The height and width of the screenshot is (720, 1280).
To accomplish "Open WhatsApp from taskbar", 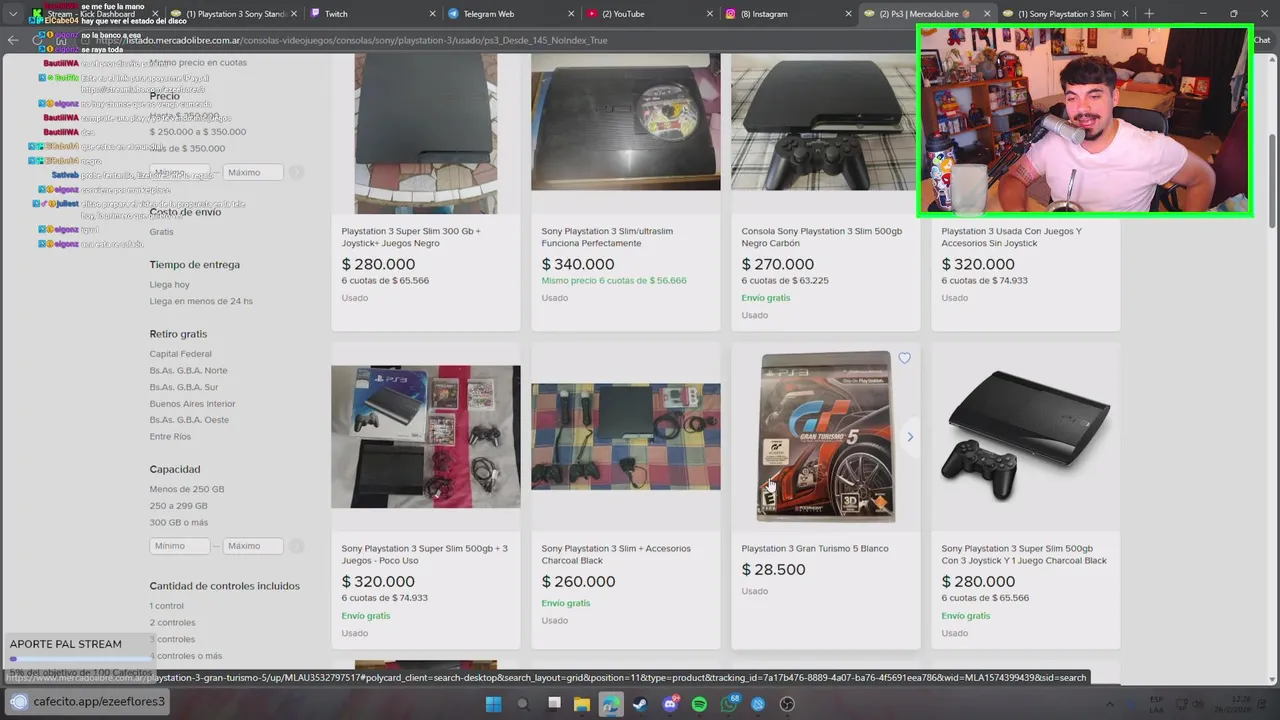I will (x=728, y=704).
